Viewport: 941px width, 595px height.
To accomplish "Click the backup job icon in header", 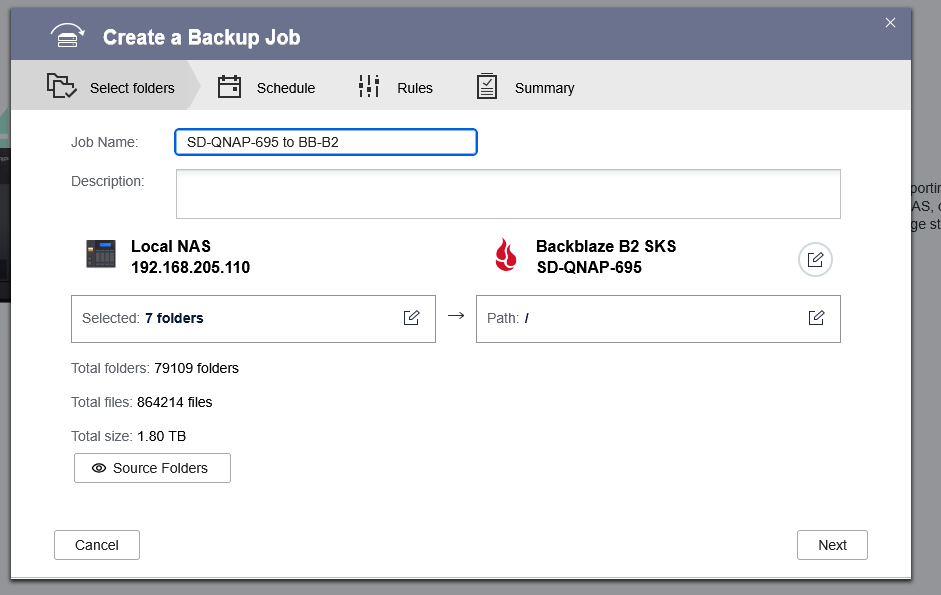I will [x=67, y=36].
